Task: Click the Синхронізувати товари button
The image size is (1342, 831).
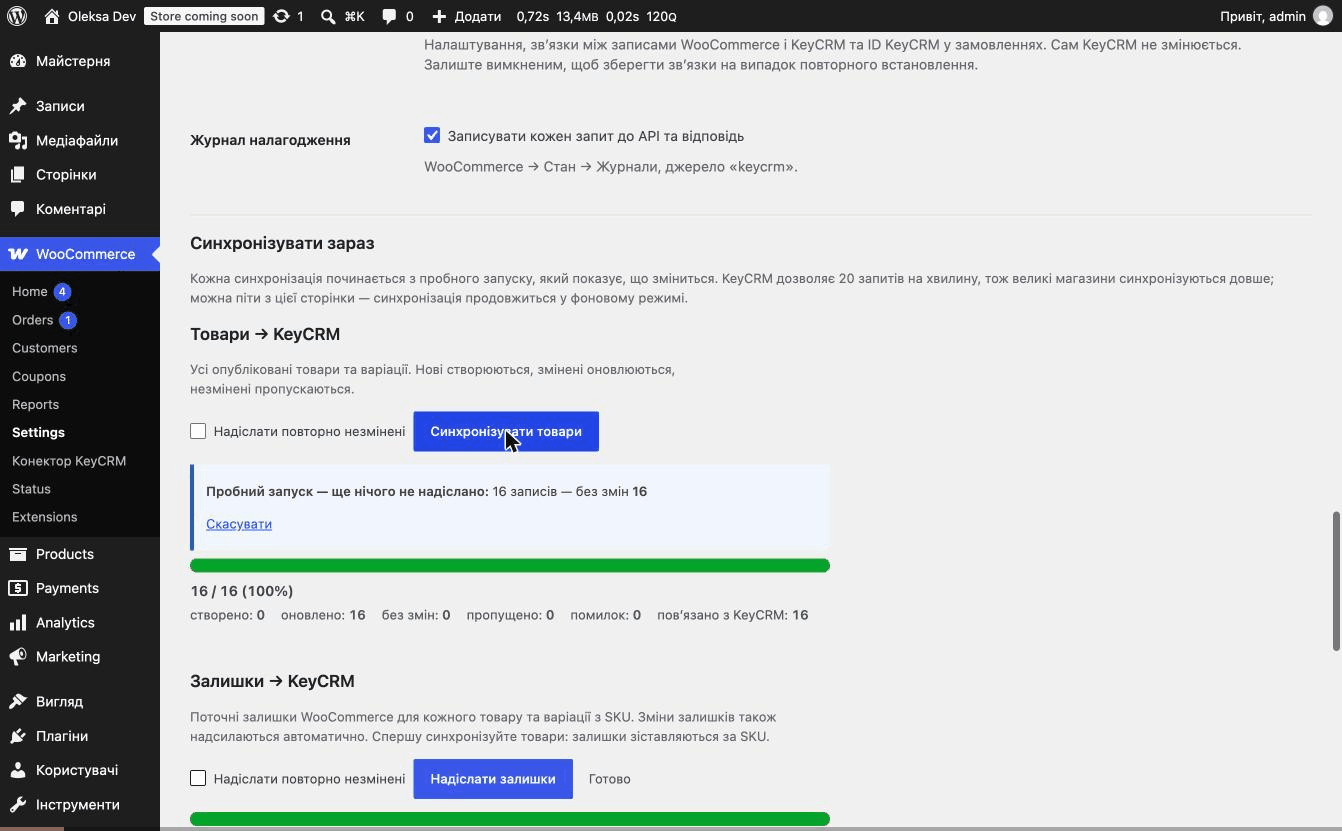Action: [x=506, y=432]
